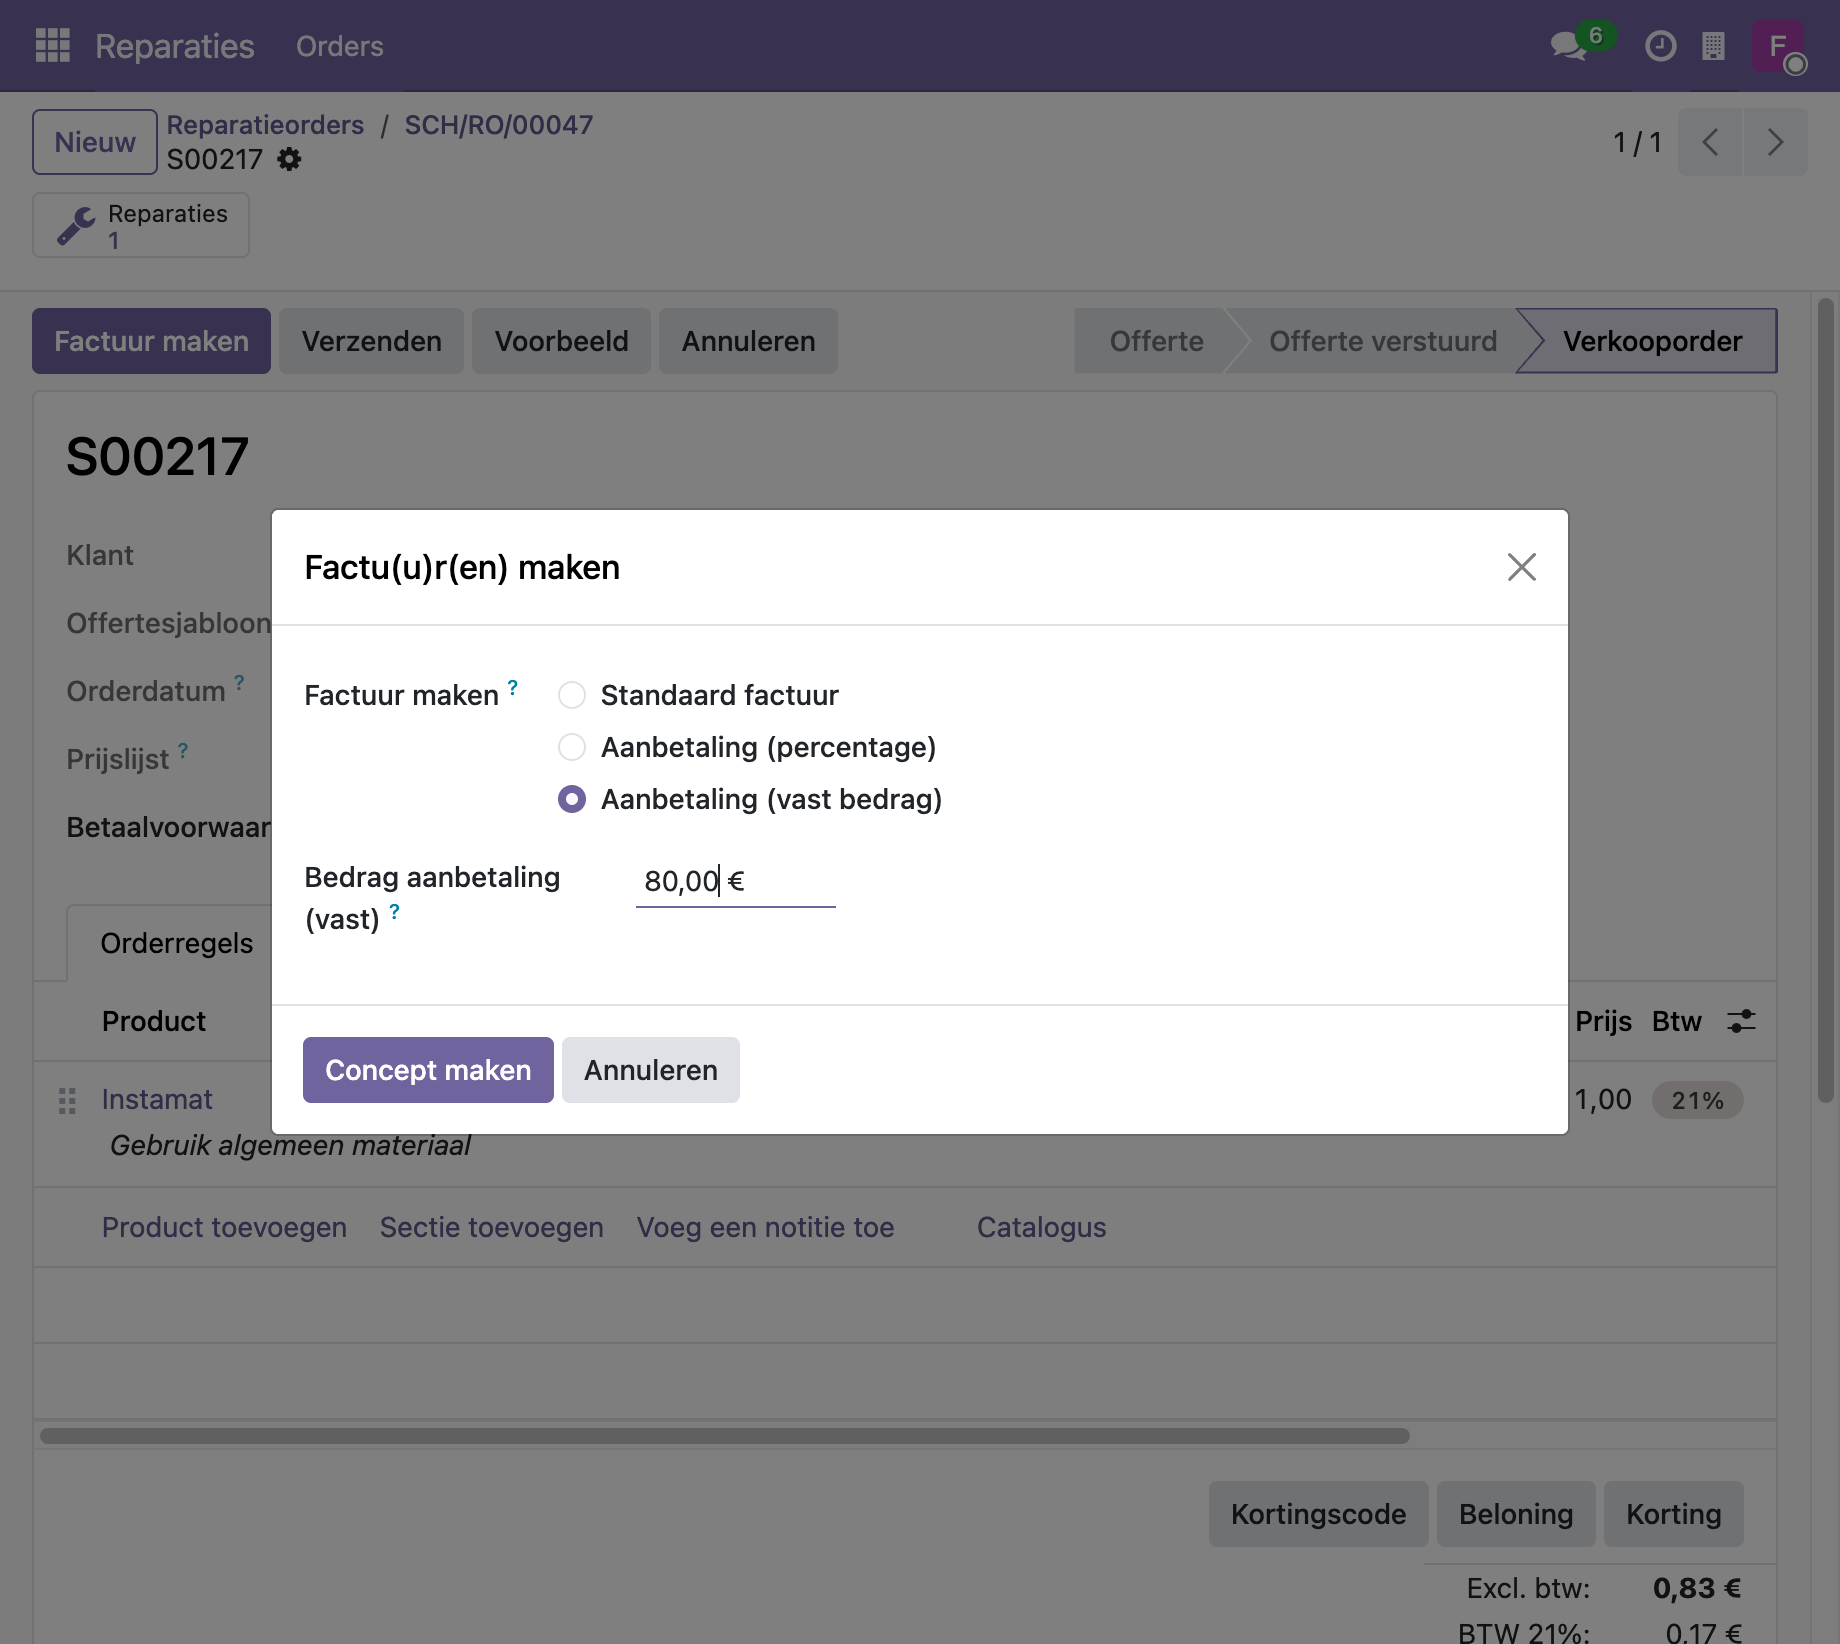Select Aanbetaling (vast bedrag) radio option

(x=572, y=799)
